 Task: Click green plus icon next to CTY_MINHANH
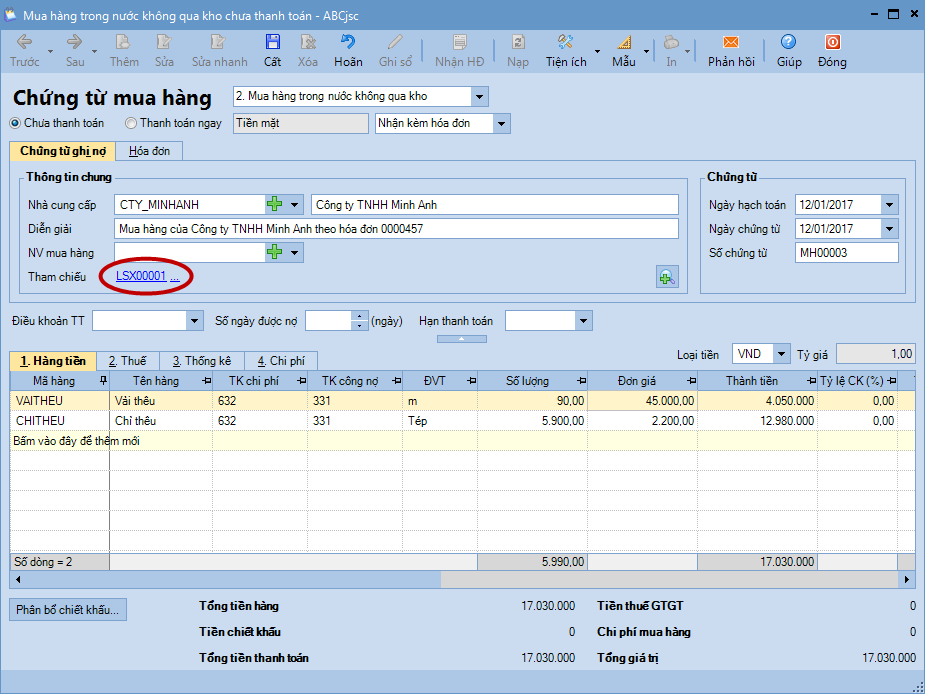click(274, 205)
